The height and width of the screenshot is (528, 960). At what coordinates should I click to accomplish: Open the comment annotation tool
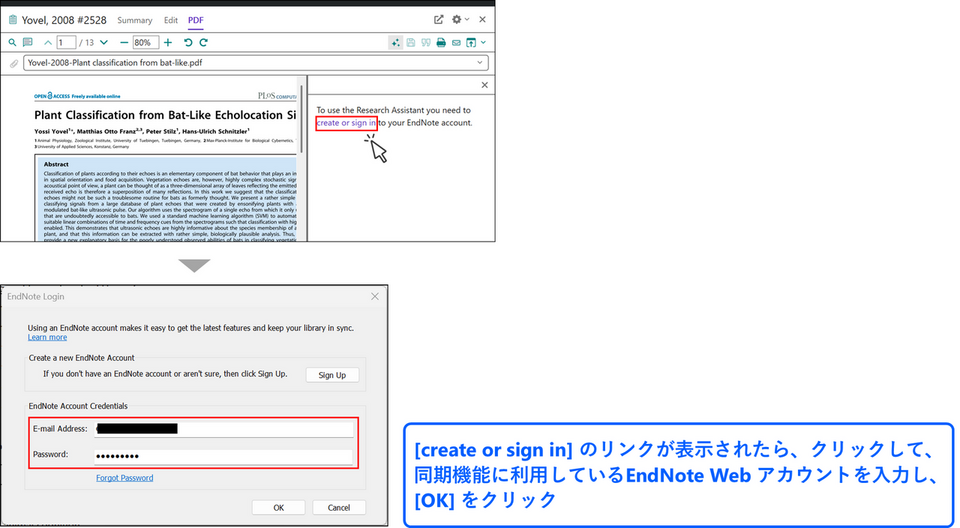(28, 43)
